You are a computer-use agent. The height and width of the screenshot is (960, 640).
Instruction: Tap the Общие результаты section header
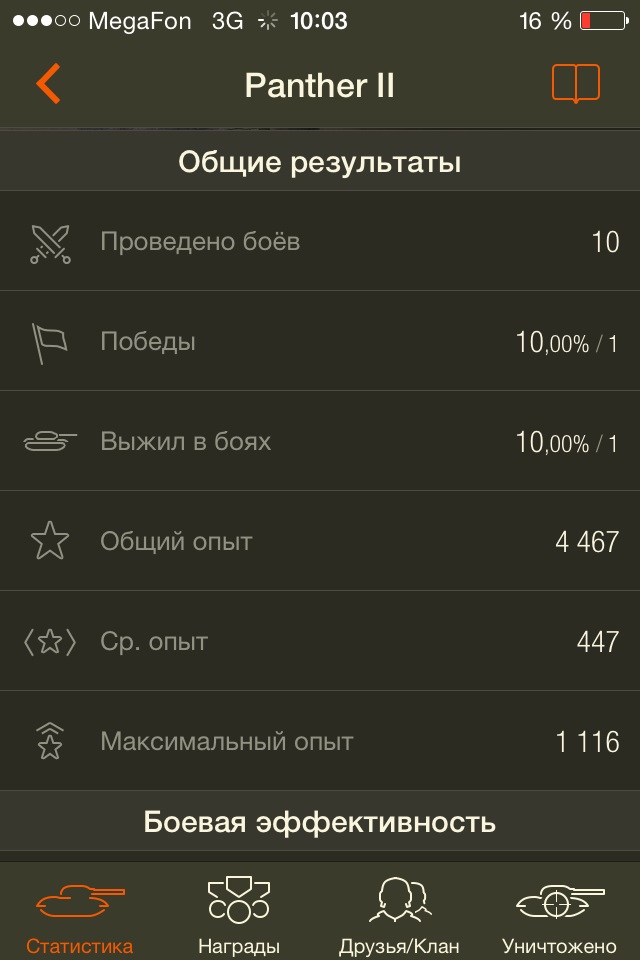pyautogui.click(x=320, y=162)
